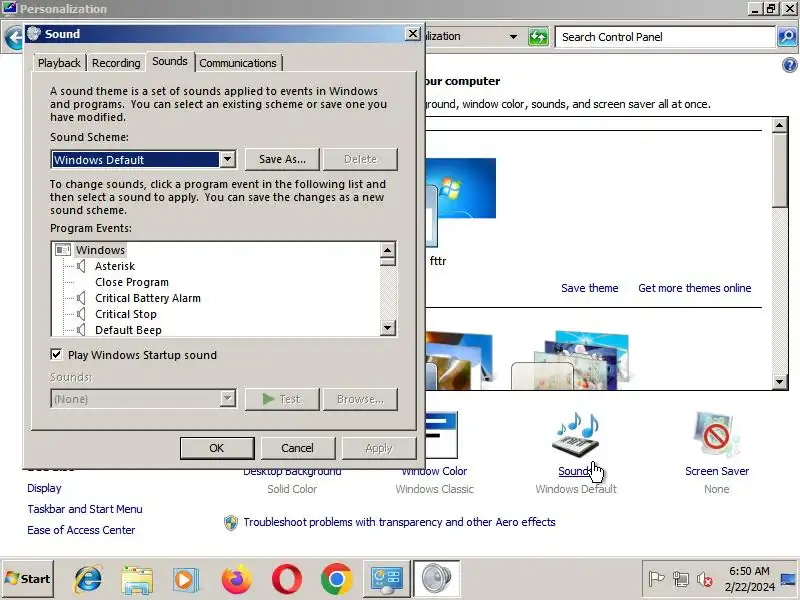
Task: Click the Windows folder icon in events list
Action: [63, 250]
